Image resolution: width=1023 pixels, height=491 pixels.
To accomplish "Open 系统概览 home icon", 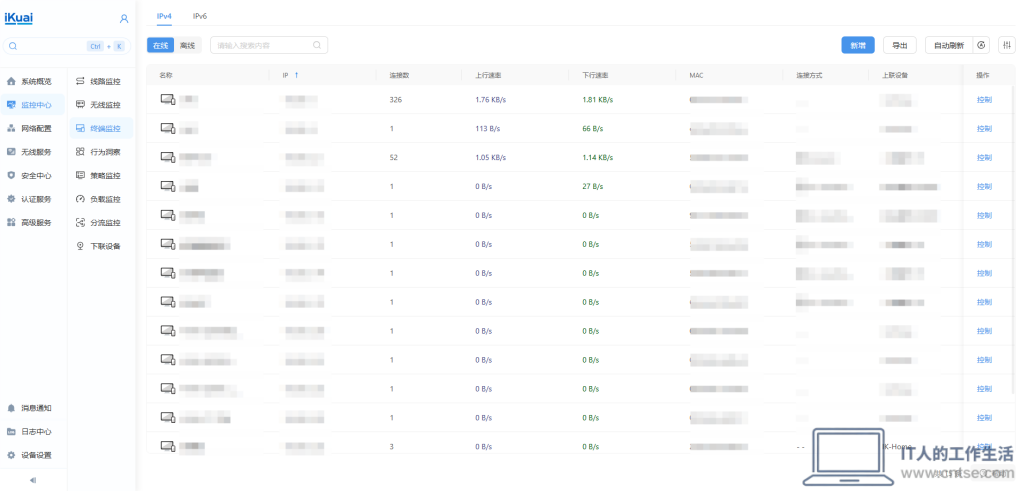I will [11, 82].
